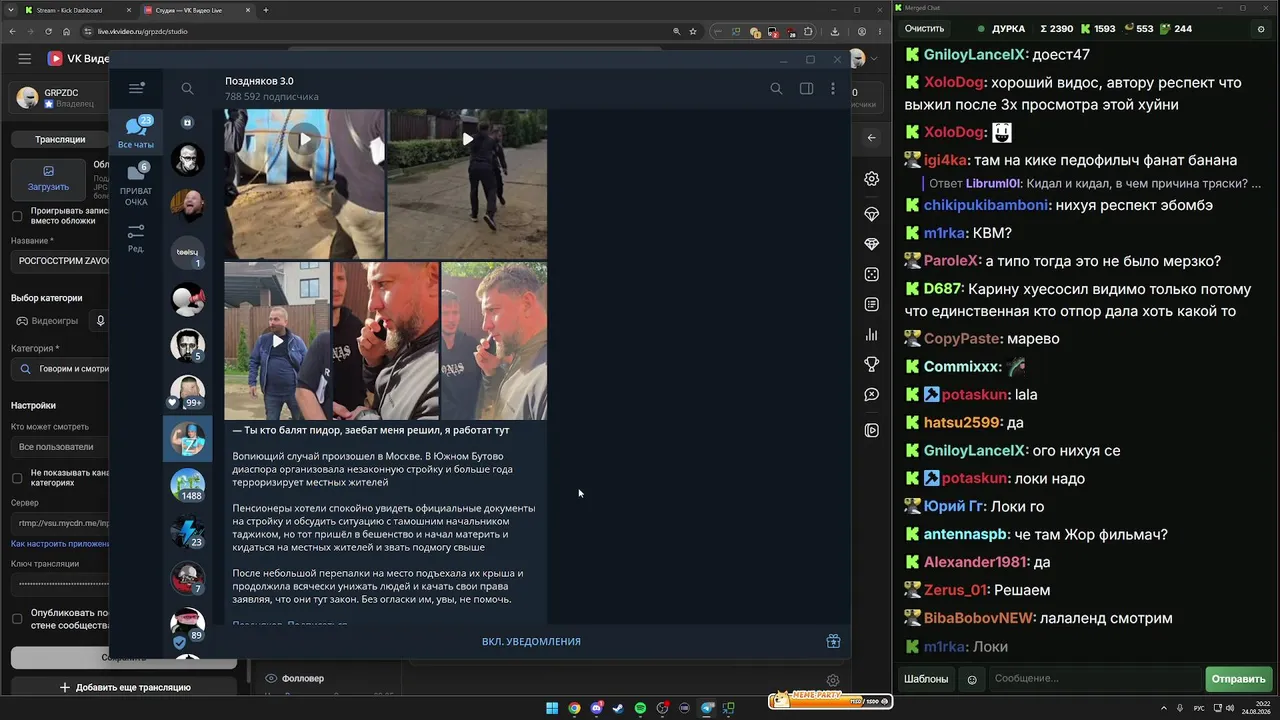
Task: Play the video of man running
Action: point(467,140)
